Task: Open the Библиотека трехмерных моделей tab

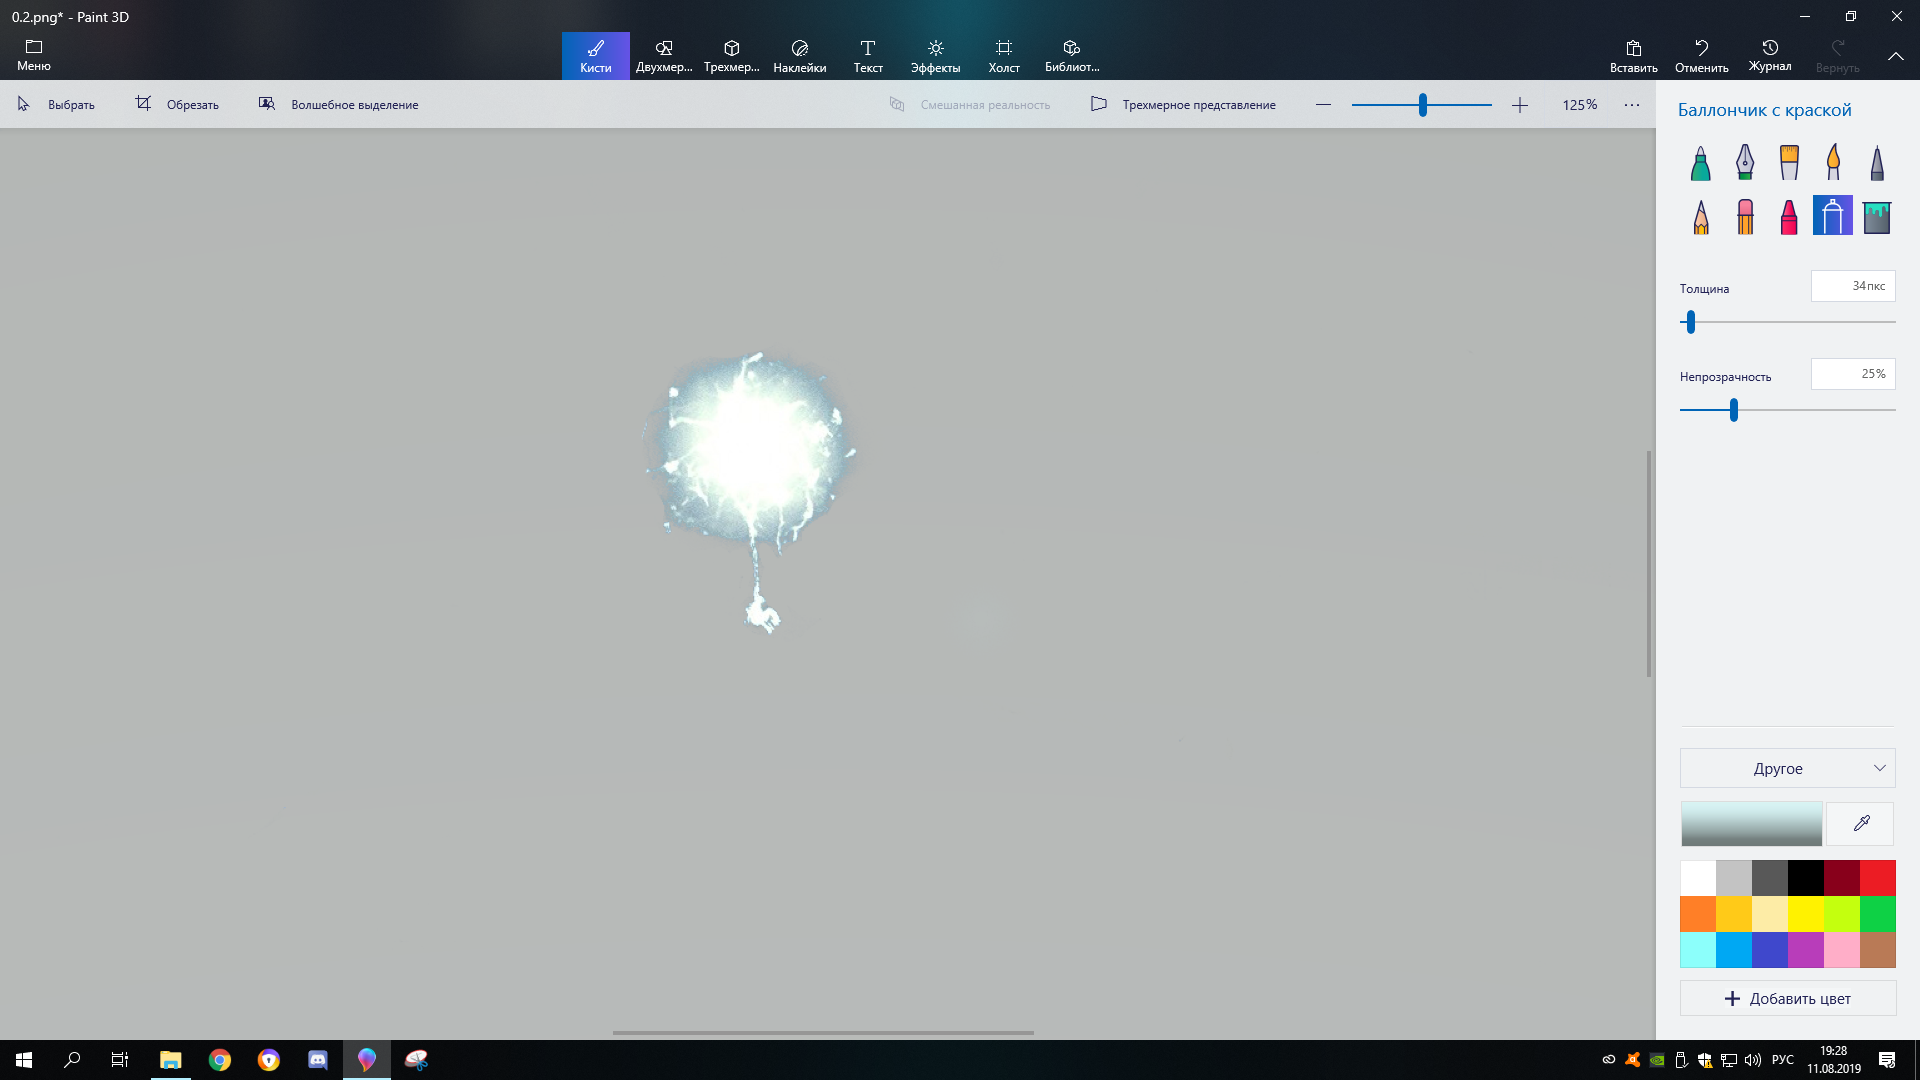Action: pyautogui.click(x=1072, y=56)
